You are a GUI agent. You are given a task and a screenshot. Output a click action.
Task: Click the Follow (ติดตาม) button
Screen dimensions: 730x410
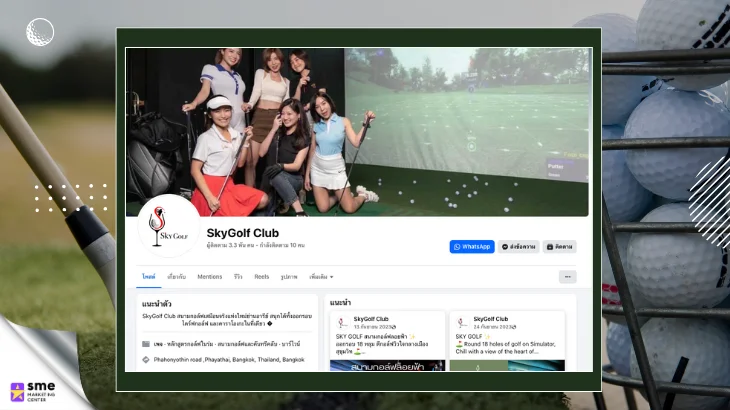pyautogui.click(x=560, y=246)
